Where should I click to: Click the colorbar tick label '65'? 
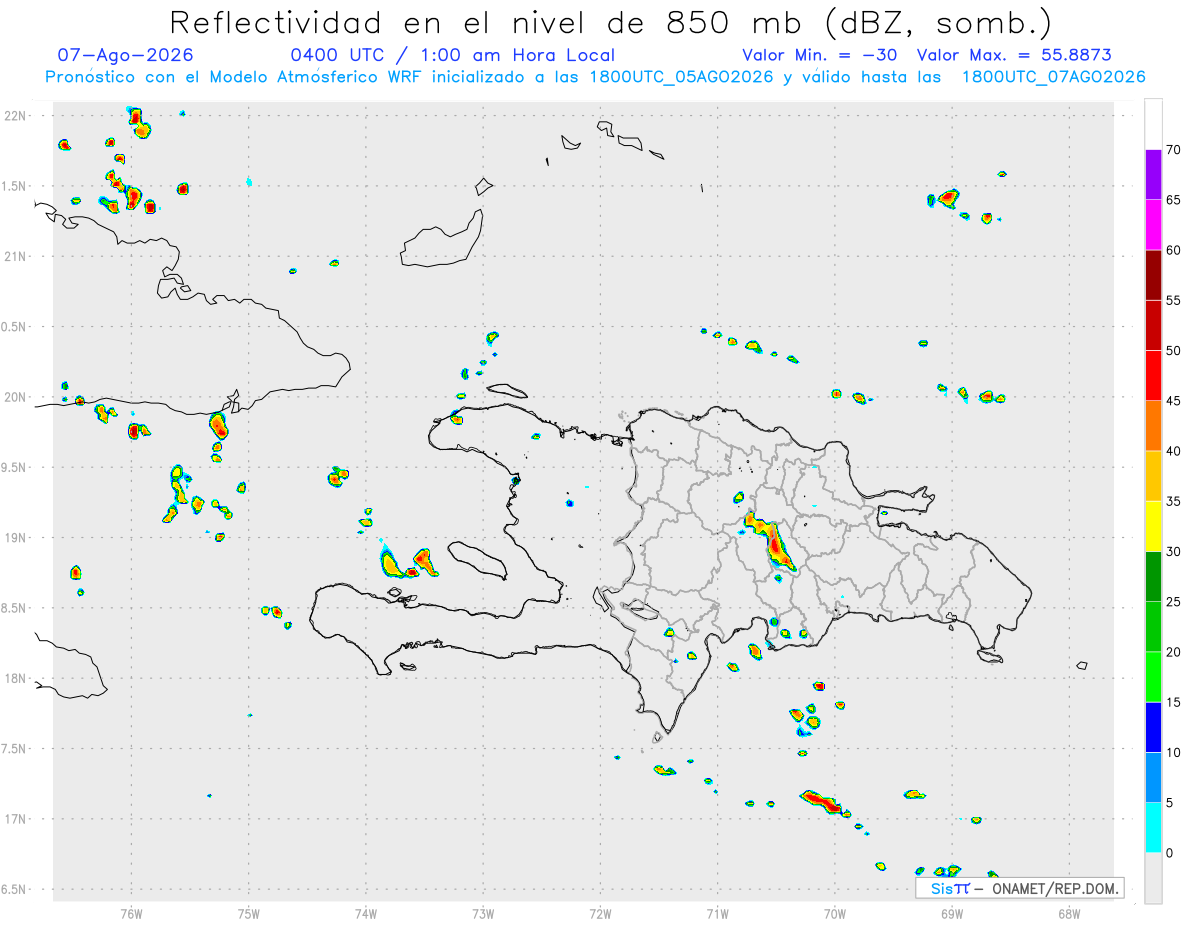pyautogui.click(x=1173, y=200)
